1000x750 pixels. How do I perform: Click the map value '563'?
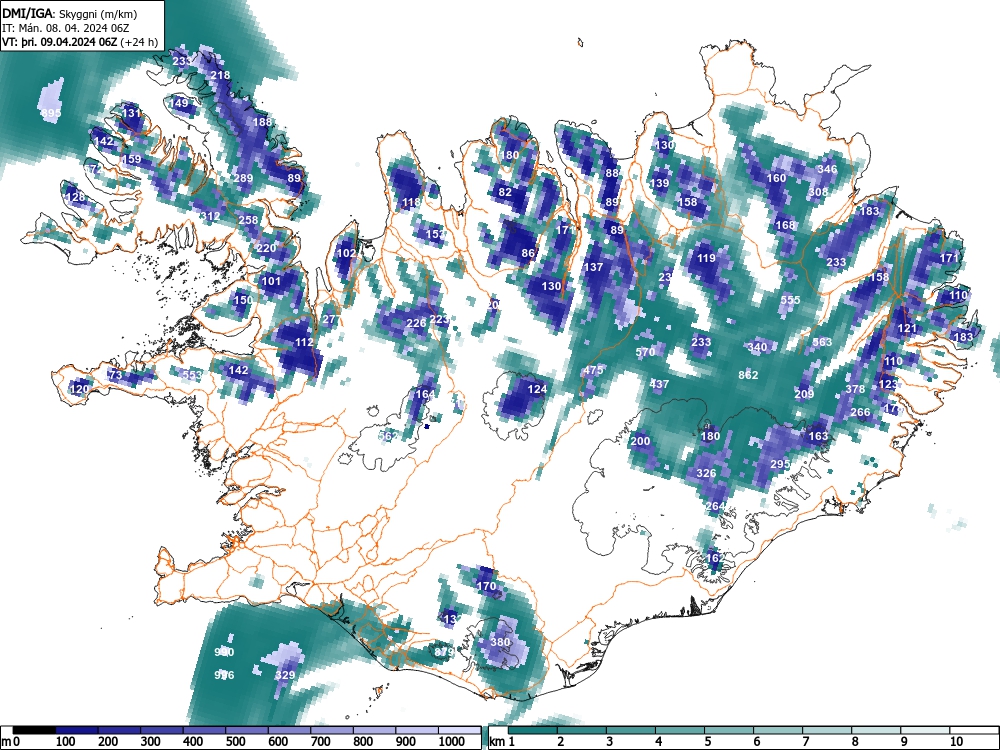tap(822, 342)
